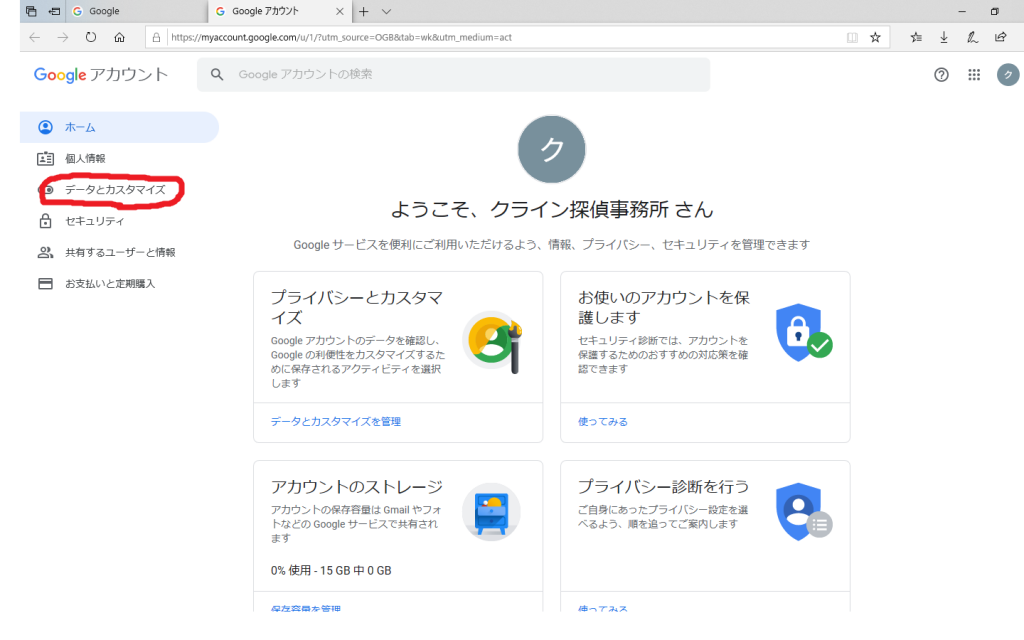Open the favorites hub icon
This screenshot has width=1024, height=640.
tap(916, 37)
